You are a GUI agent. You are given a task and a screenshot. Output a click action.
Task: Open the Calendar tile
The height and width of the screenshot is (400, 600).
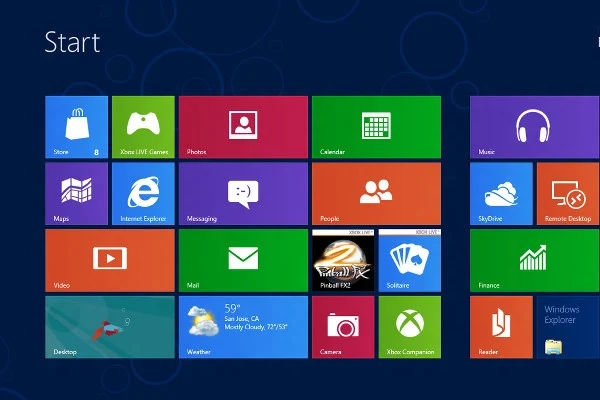377,127
